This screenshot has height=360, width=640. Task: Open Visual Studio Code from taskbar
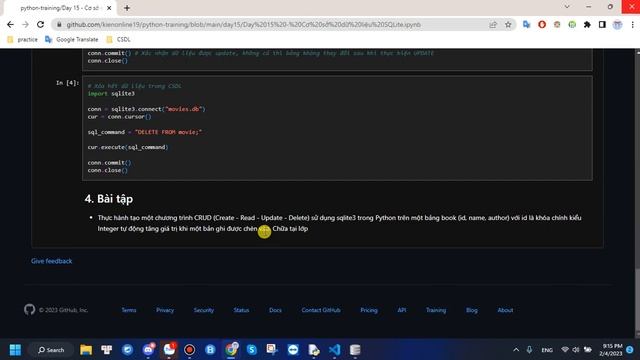(334, 350)
